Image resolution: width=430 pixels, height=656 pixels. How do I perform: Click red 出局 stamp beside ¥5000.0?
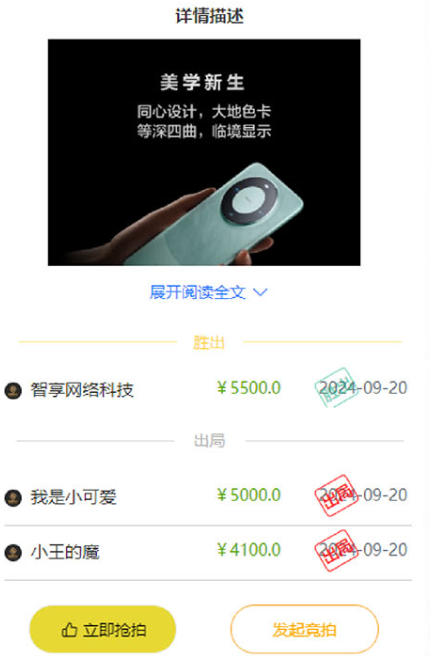[337, 495]
